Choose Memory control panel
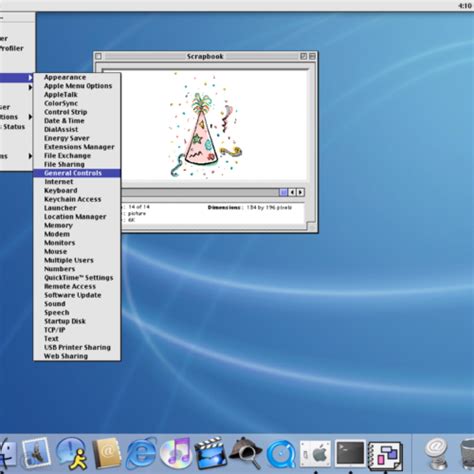 point(77,225)
